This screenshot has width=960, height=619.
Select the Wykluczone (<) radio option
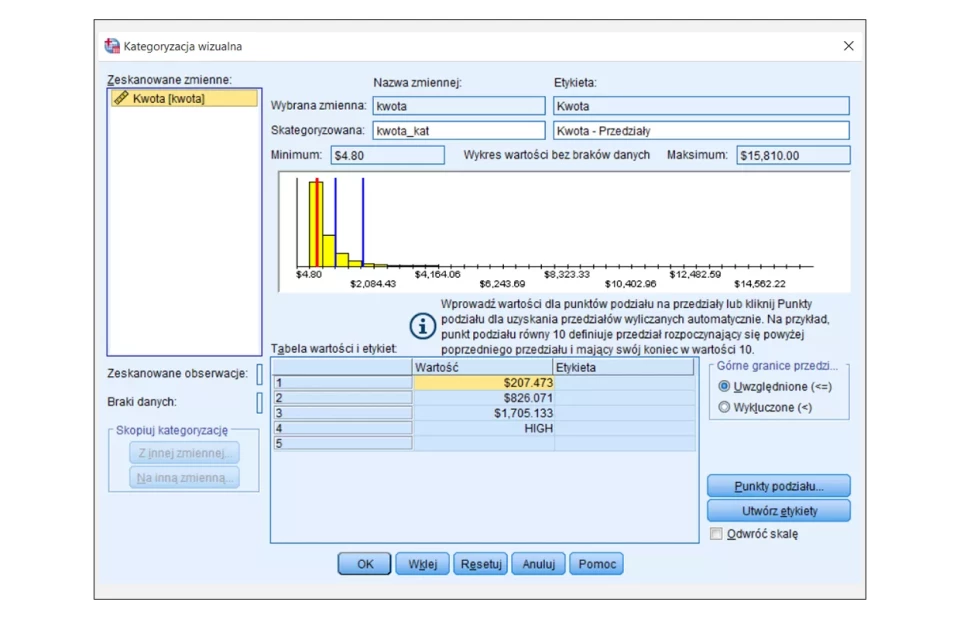click(x=725, y=407)
